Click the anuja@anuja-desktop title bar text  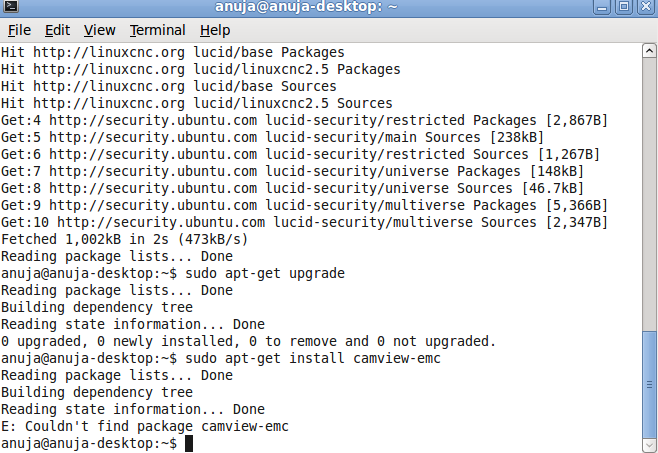tap(306, 6)
